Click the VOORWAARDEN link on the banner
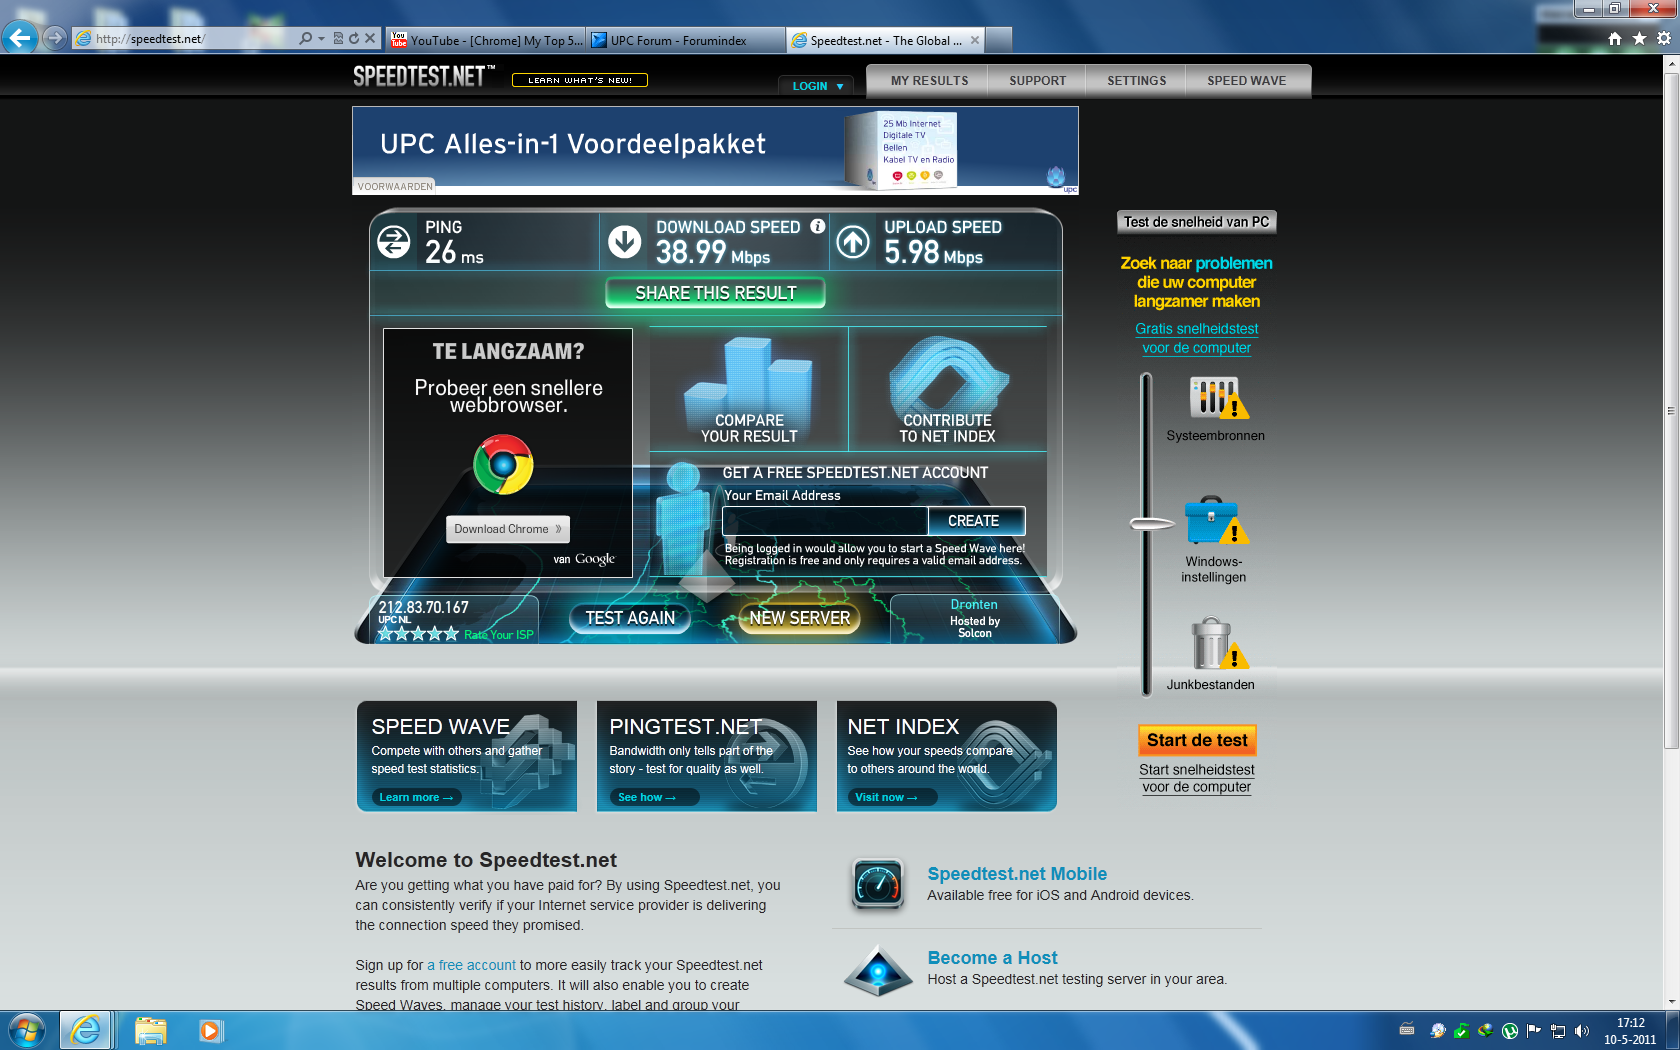The height and width of the screenshot is (1050, 1680). 395,186
